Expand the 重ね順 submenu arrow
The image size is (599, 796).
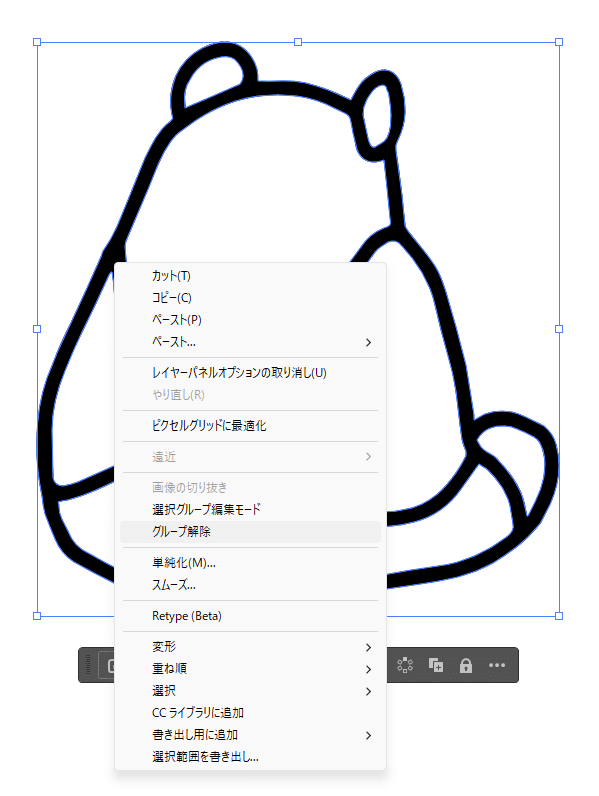click(x=369, y=669)
